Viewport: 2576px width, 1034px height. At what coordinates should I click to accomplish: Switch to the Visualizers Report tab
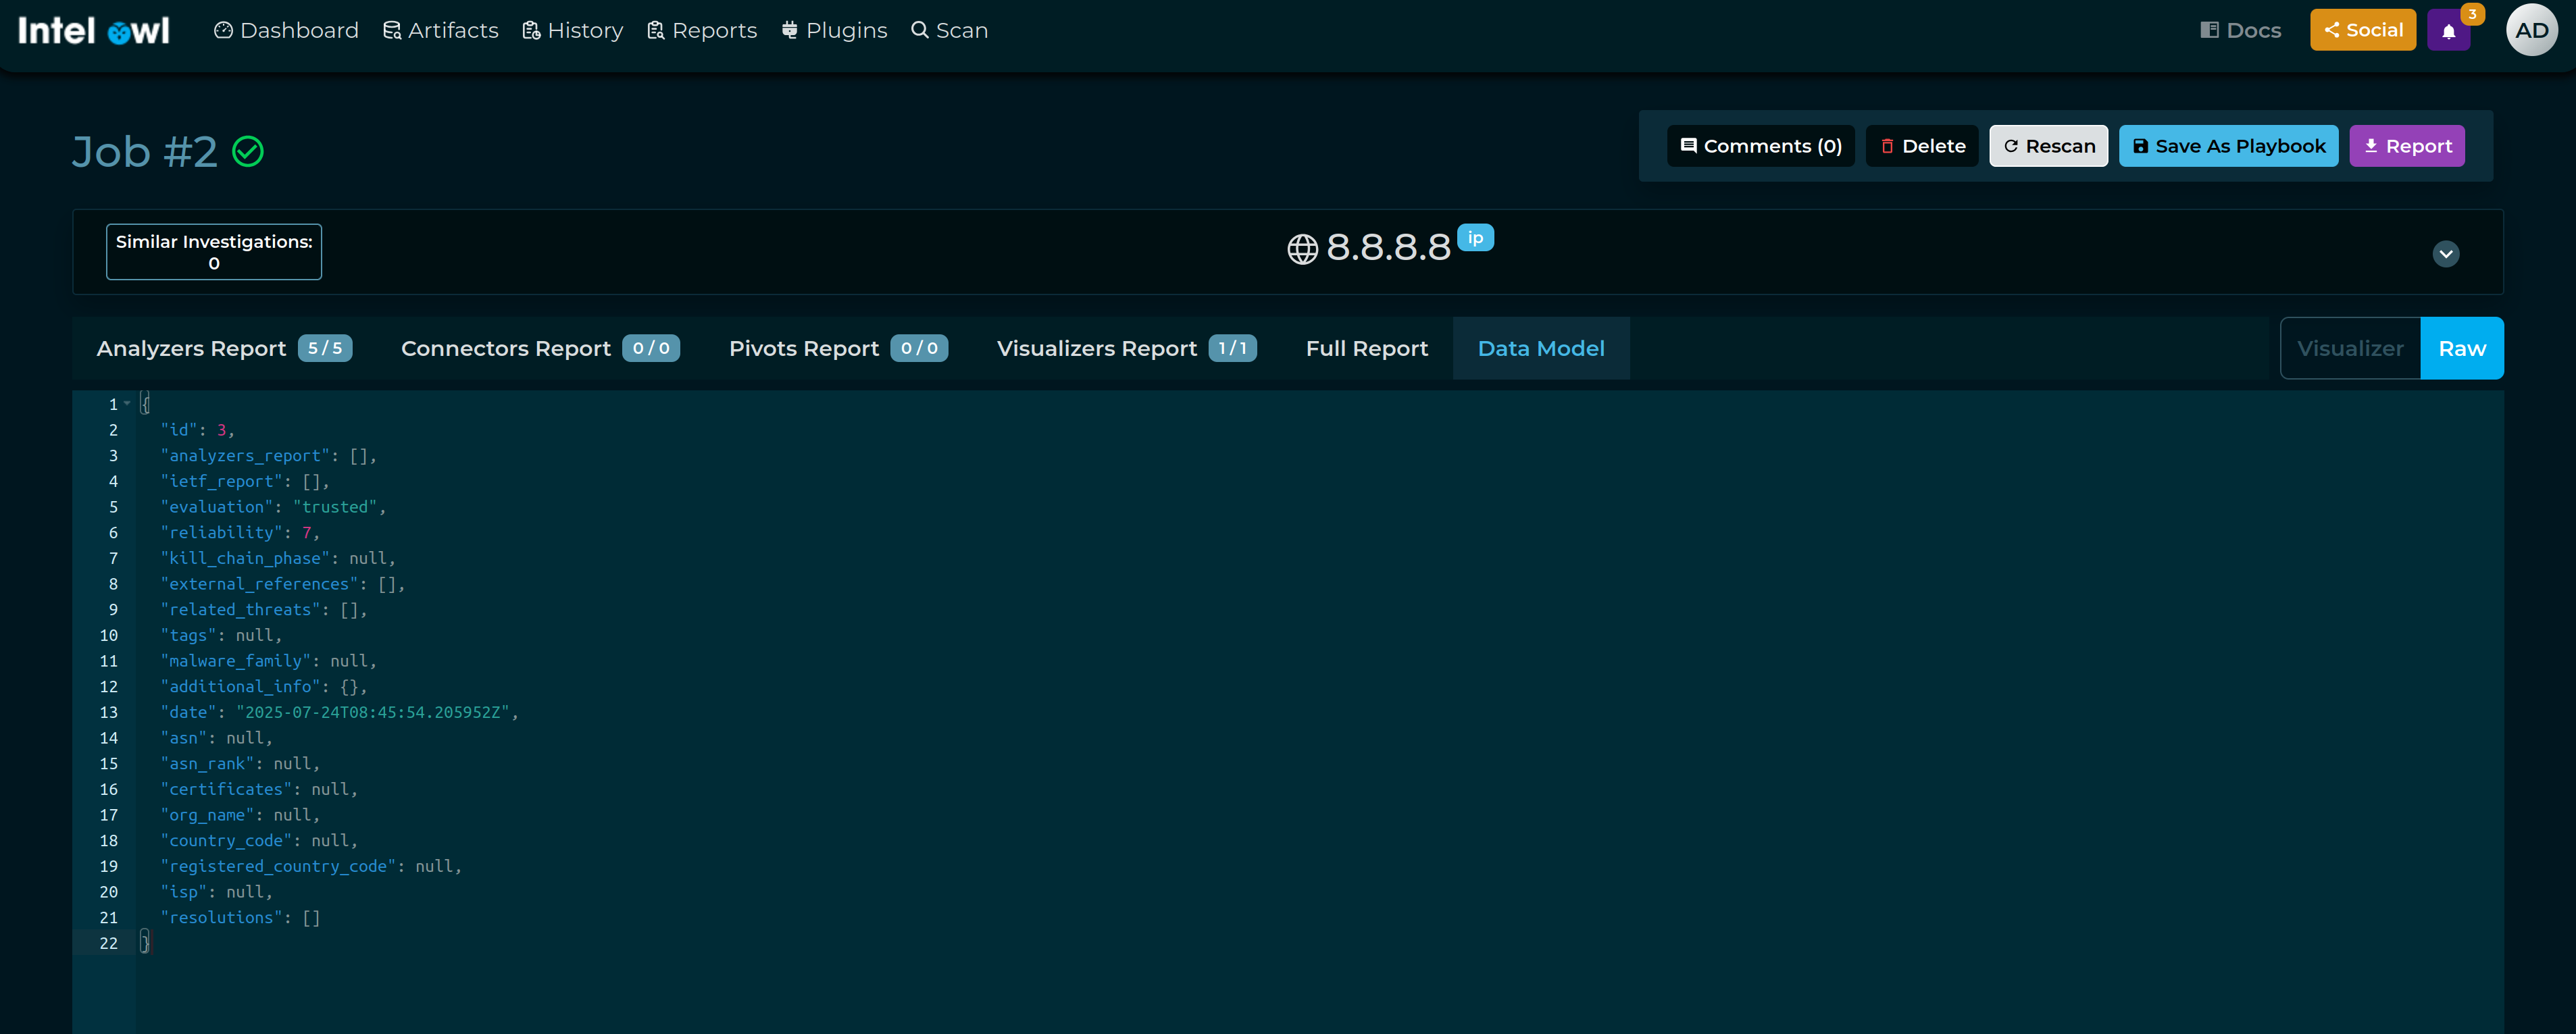(x=1126, y=348)
